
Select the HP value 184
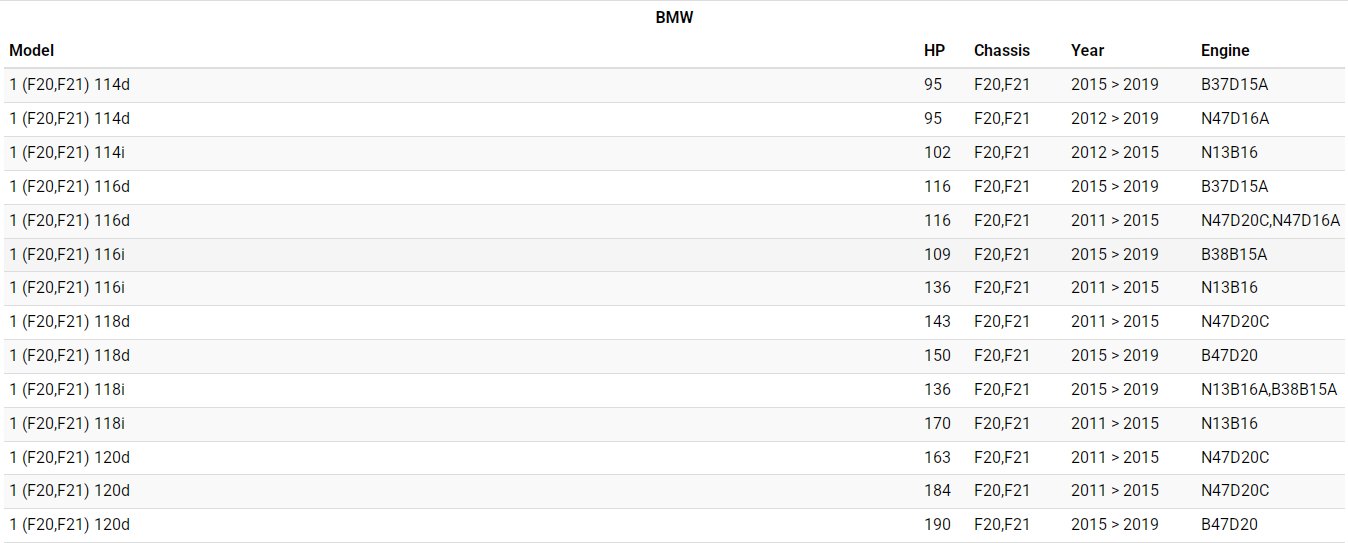937,490
